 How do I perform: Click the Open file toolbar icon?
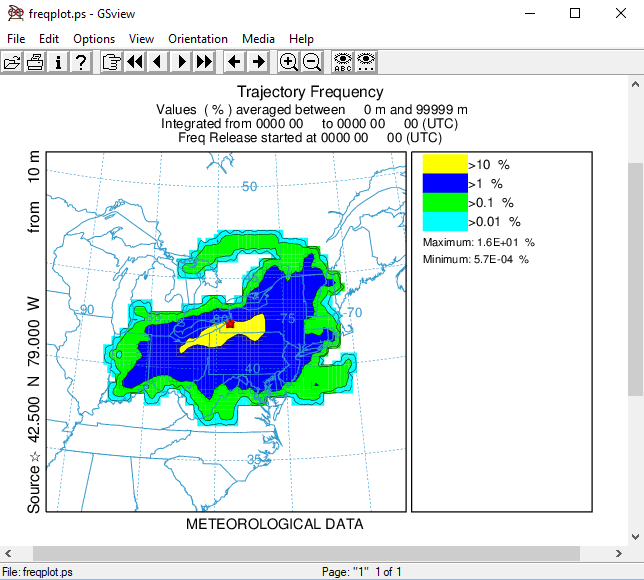(x=12, y=62)
